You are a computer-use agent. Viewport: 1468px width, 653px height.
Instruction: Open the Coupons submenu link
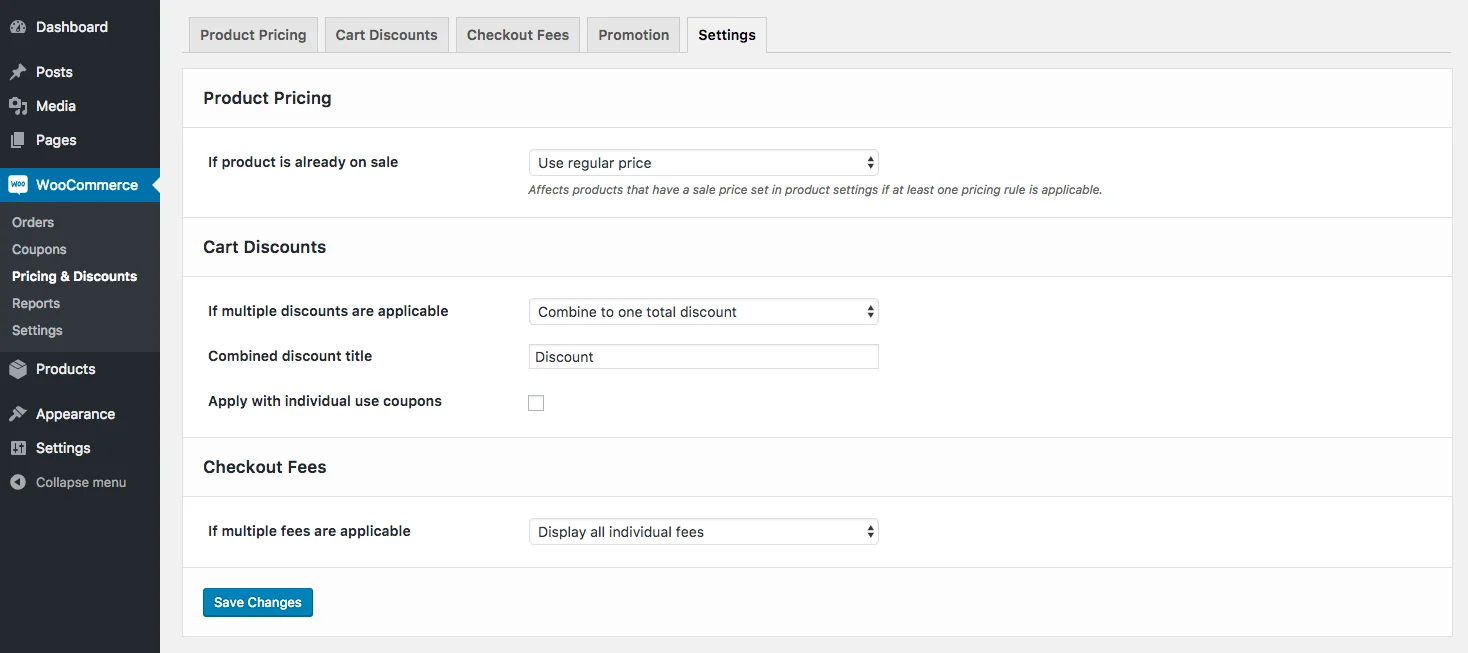pyautogui.click(x=39, y=249)
